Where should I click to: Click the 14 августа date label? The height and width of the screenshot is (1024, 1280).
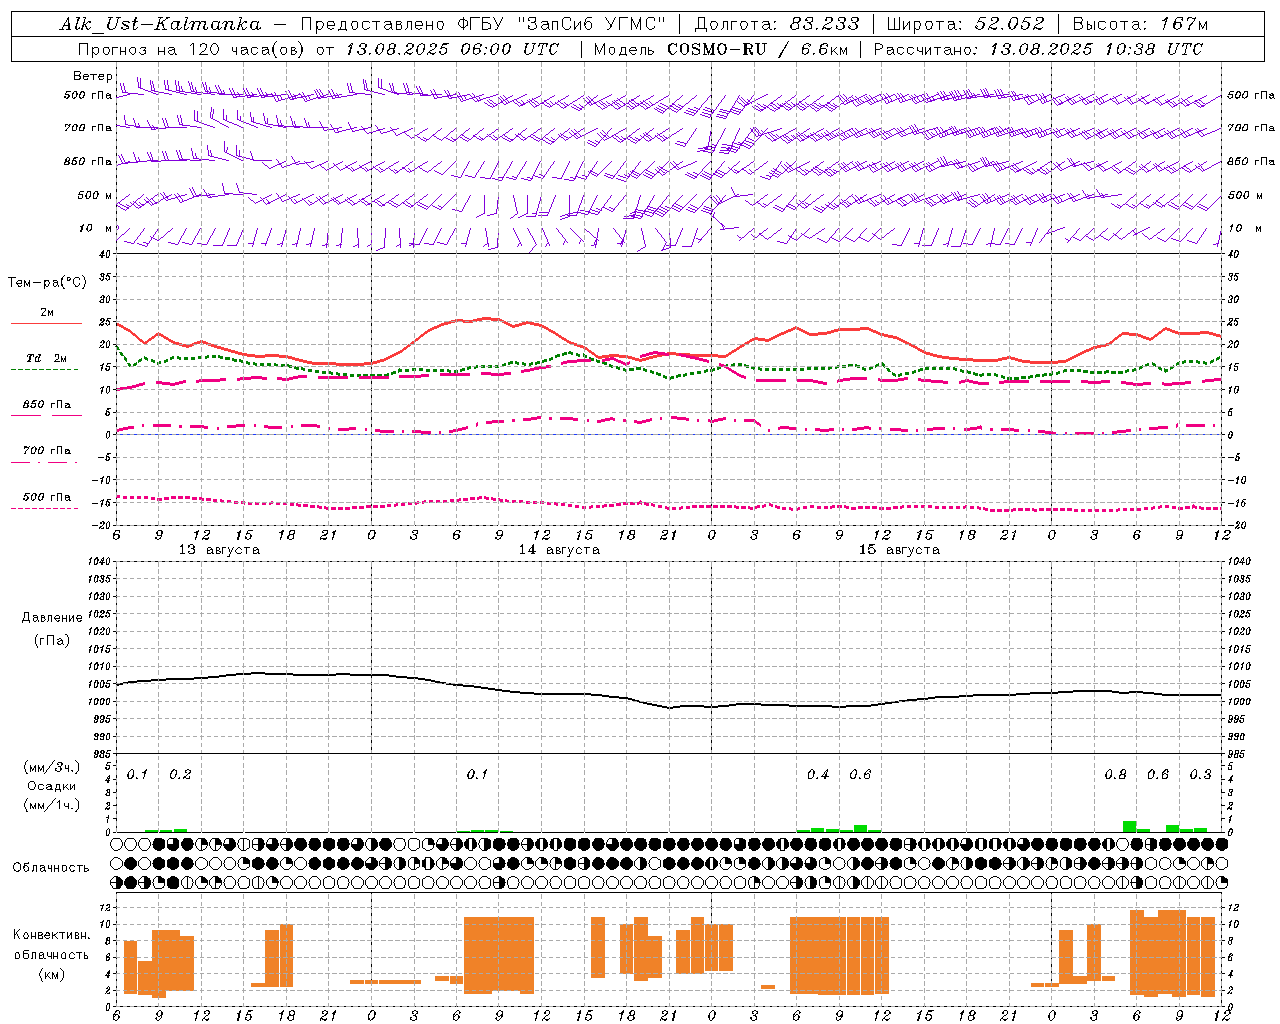pyautogui.click(x=559, y=550)
